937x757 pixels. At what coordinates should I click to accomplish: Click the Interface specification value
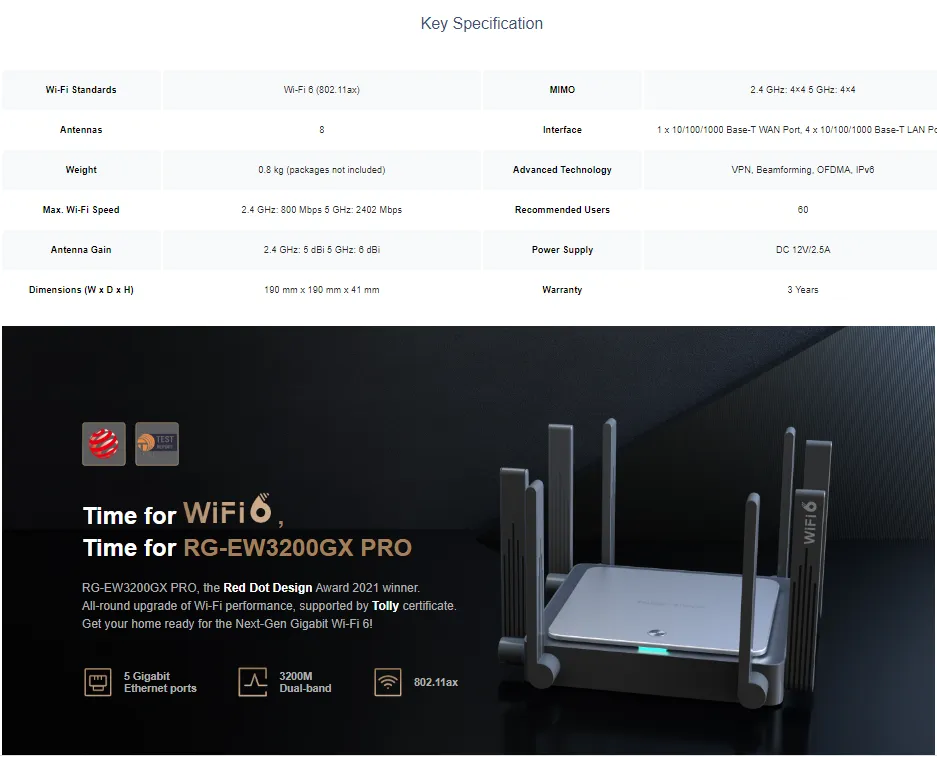(x=797, y=130)
